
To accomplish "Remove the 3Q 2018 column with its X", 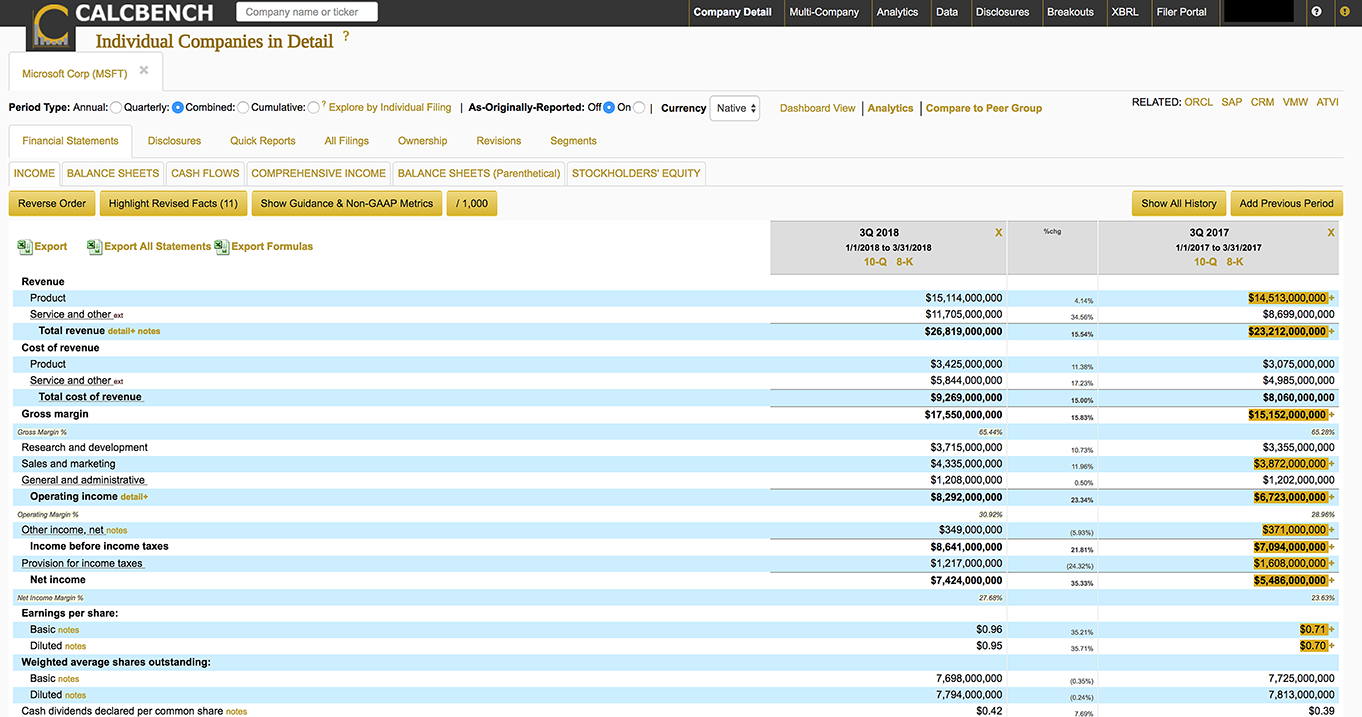I will click(x=998, y=232).
